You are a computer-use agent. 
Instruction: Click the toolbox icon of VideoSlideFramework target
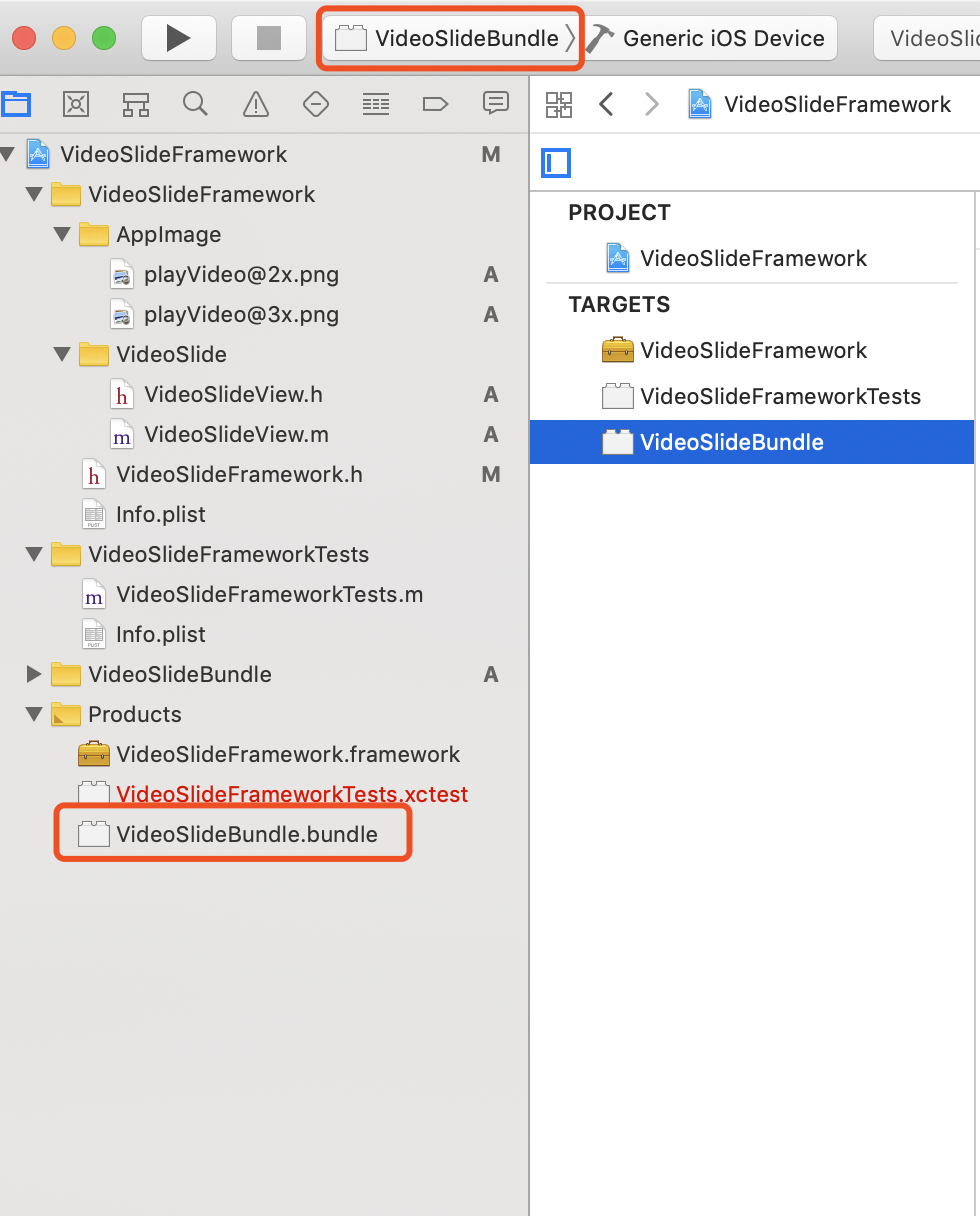pyautogui.click(x=618, y=350)
